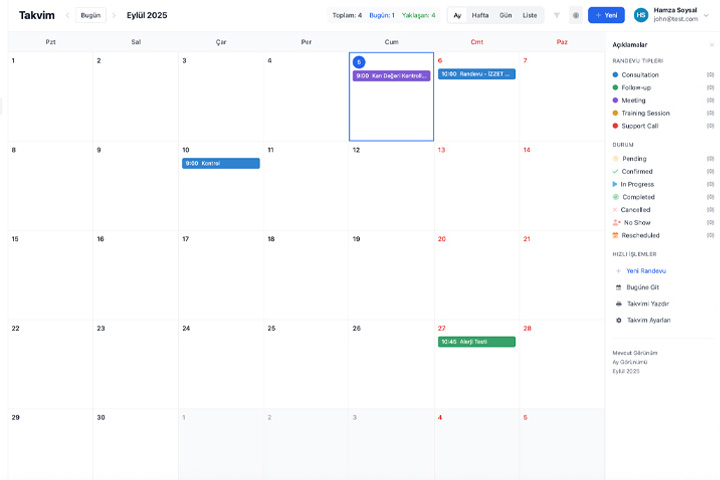Click the gear icon for Takvim Ayarları
The image size is (720, 480).
[618, 320]
